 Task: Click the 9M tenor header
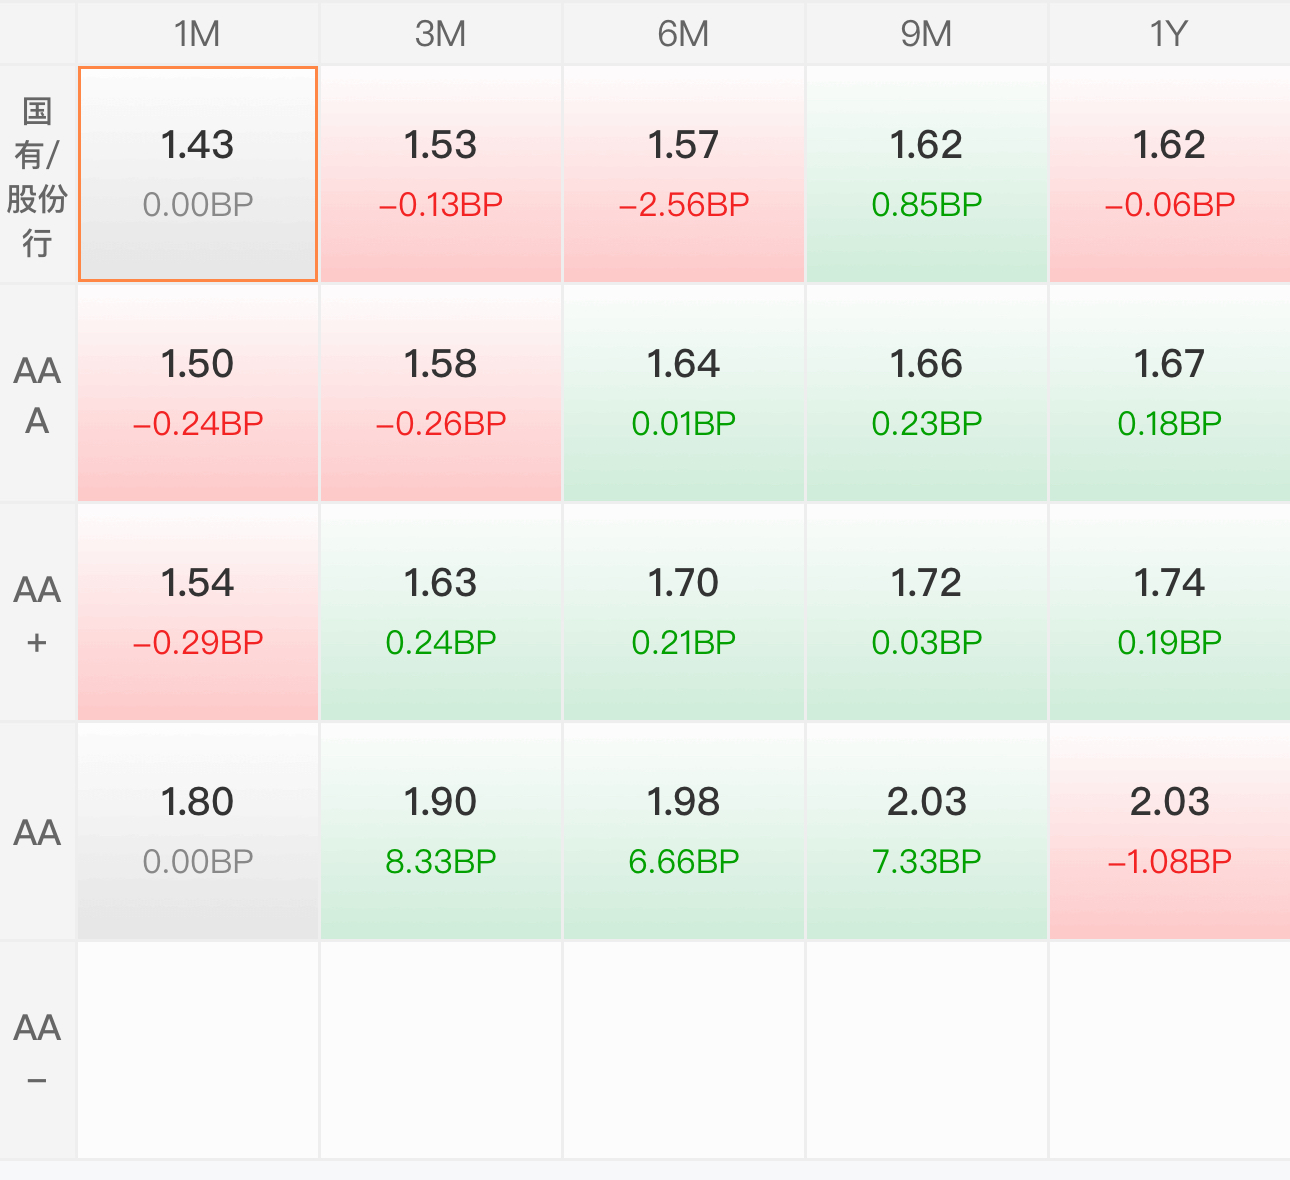(927, 34)
